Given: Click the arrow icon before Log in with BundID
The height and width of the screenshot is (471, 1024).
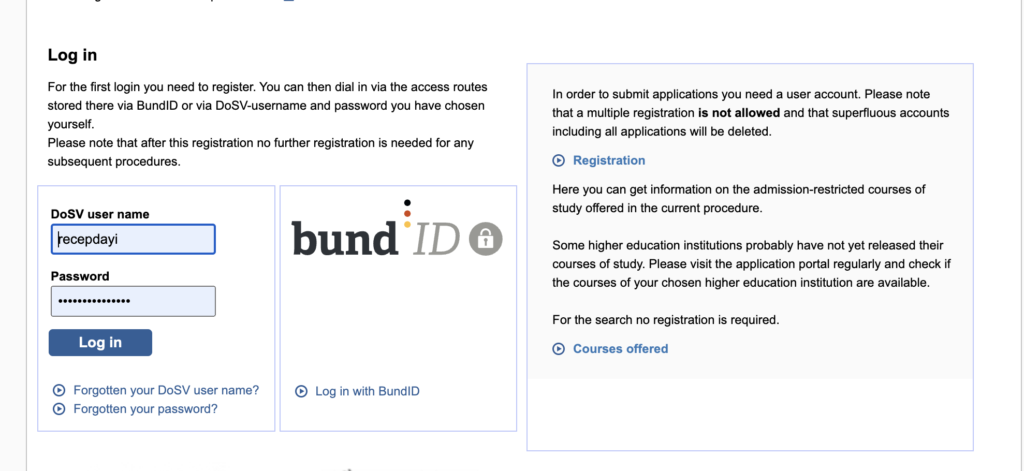Looking at the screenshot, I should pos(301,392).
